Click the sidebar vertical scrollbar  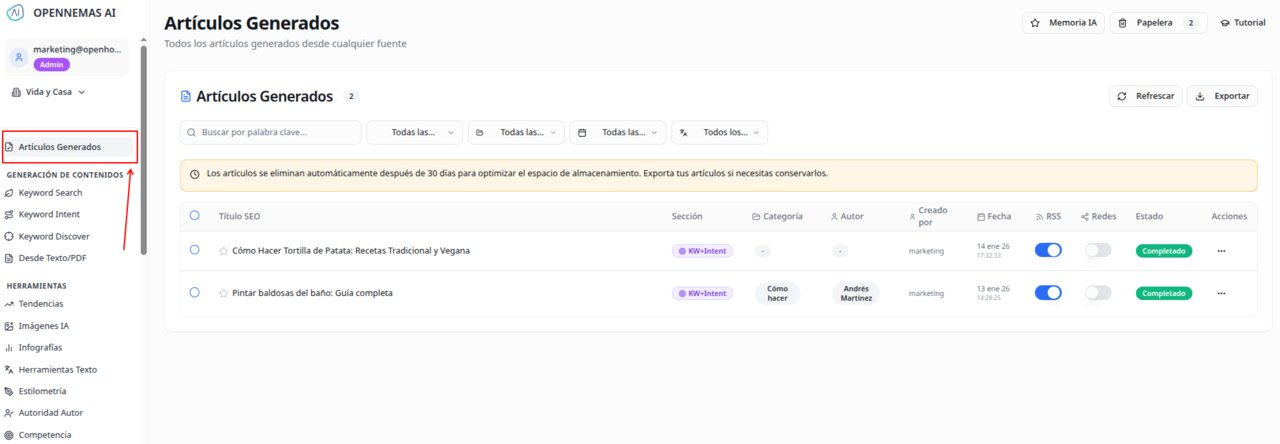pyautogui.click(x=144, y=150)
